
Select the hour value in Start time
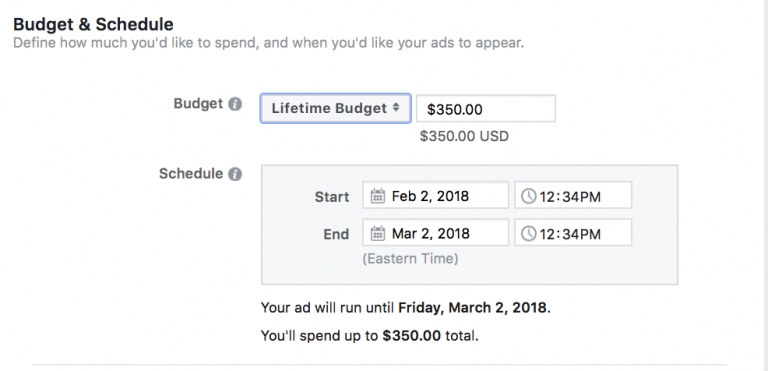[547, 197]
